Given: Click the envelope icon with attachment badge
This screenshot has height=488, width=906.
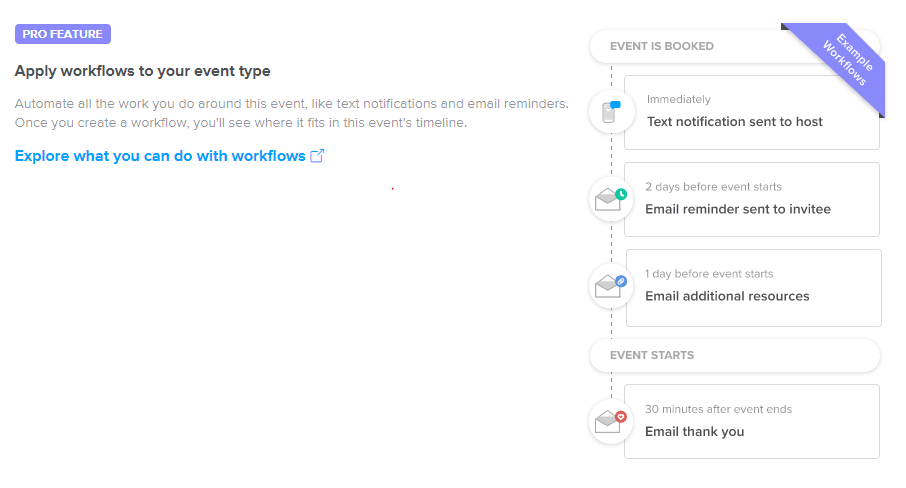Looking at the screenshot, I should (611, 286).
